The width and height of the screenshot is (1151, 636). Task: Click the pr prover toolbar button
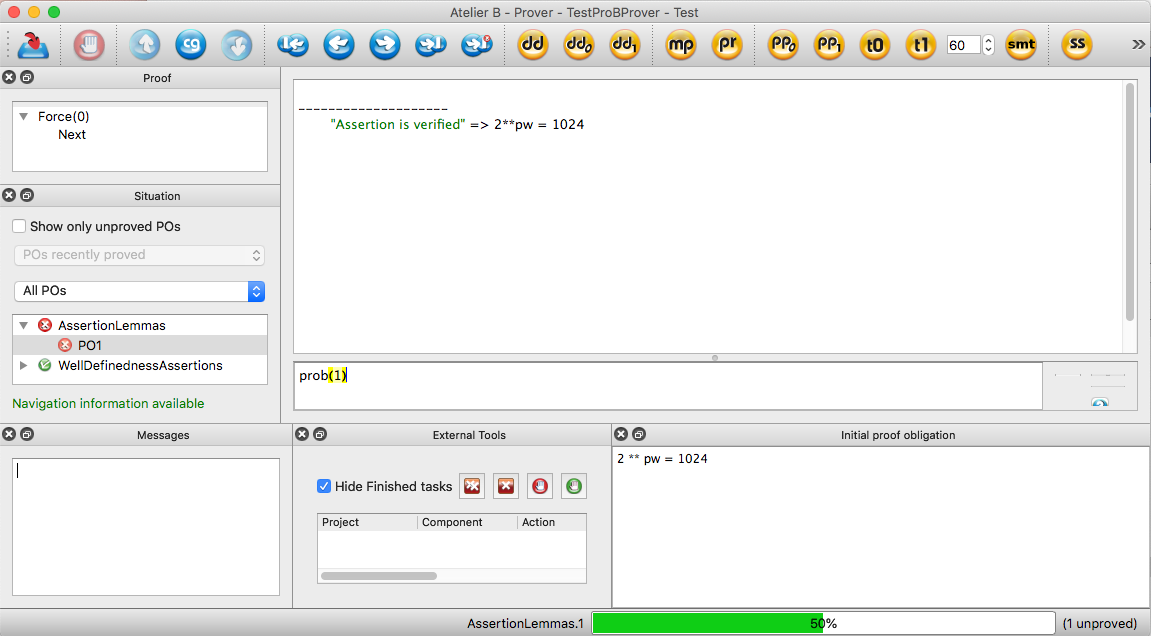coord(727,45)
